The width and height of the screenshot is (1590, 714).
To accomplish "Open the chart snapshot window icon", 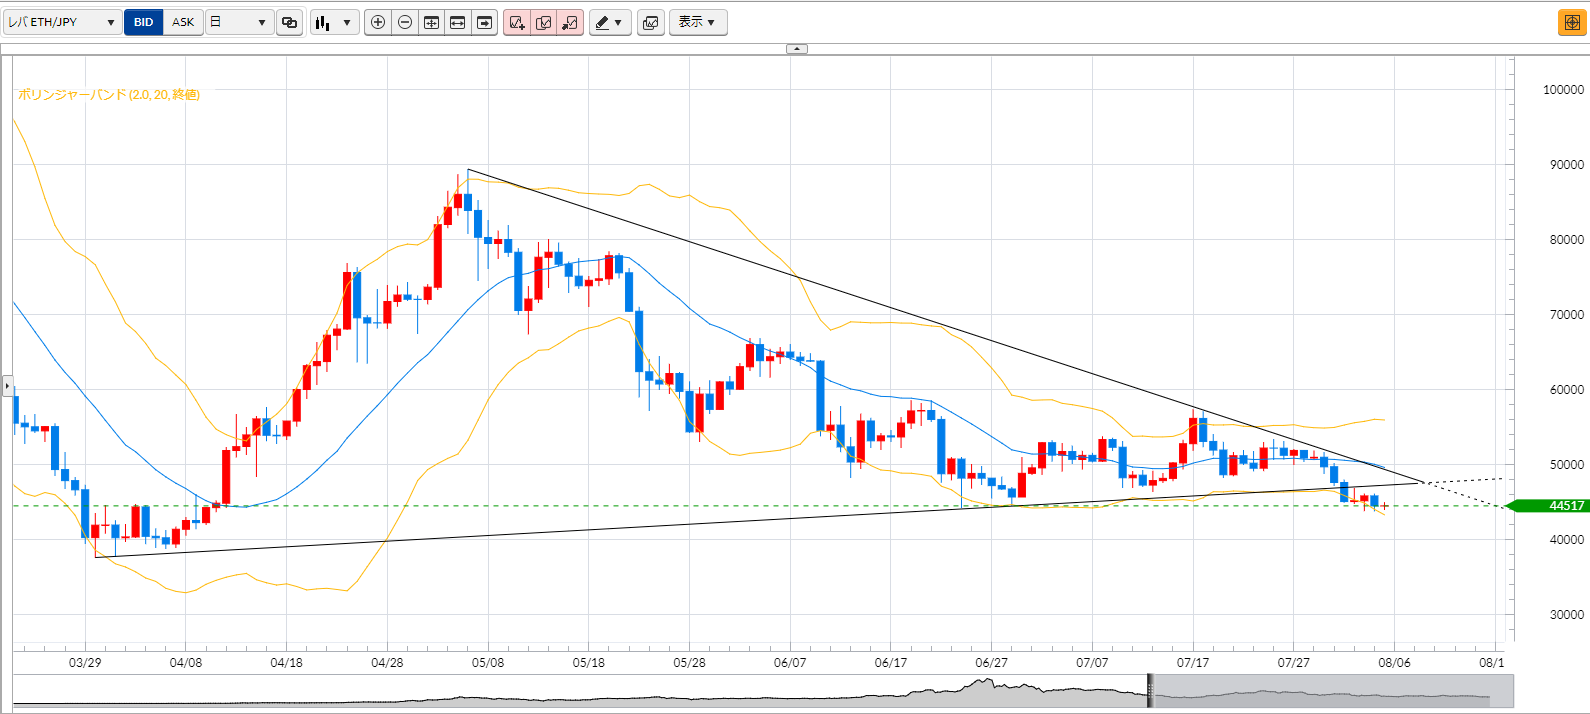I will coord(650,22).
